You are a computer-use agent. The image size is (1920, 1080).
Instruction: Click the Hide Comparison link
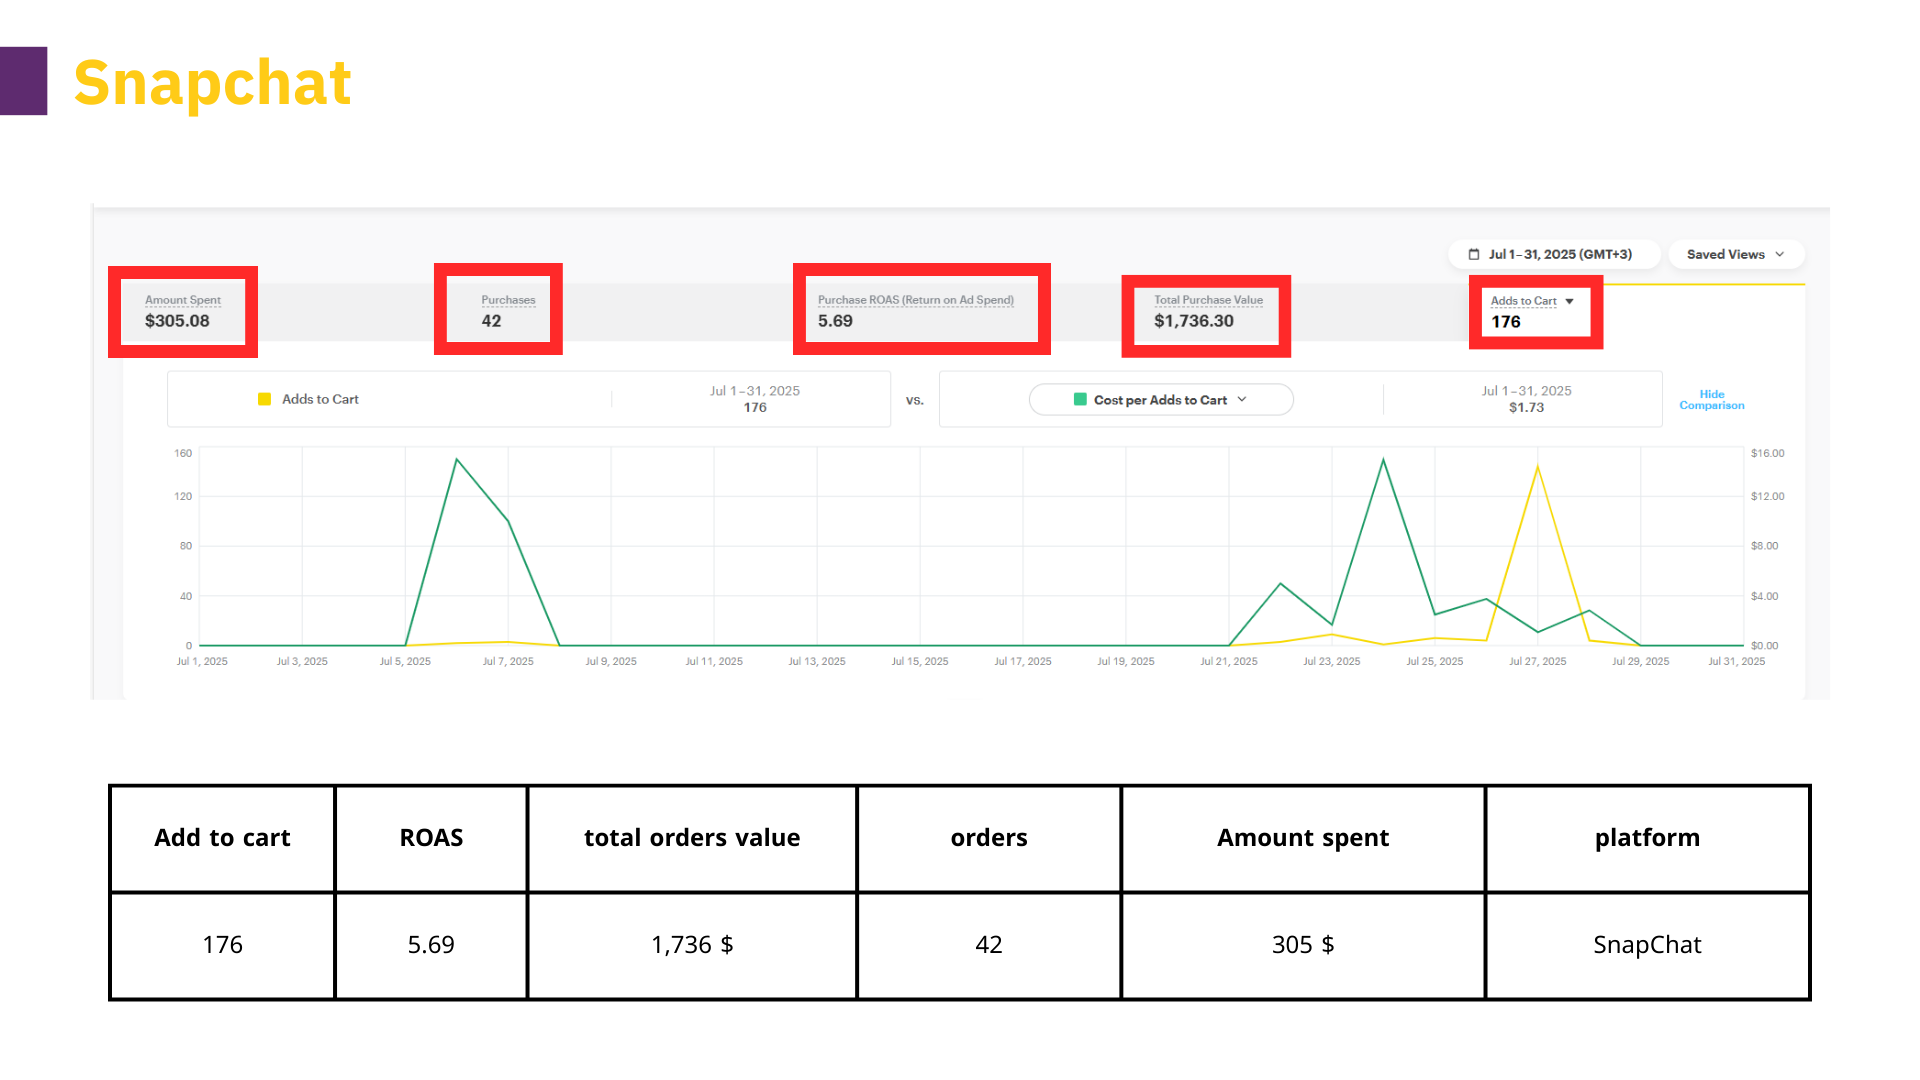(x=1711, y=400)
